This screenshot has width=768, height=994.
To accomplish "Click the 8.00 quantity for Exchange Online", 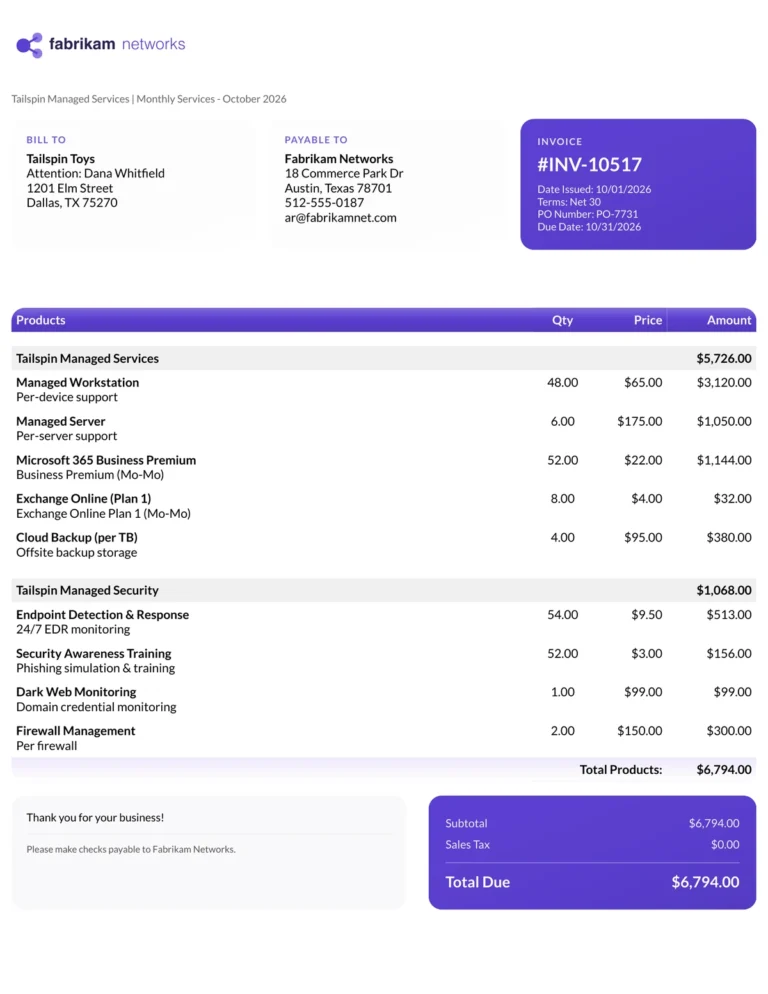I will [563, 499].
